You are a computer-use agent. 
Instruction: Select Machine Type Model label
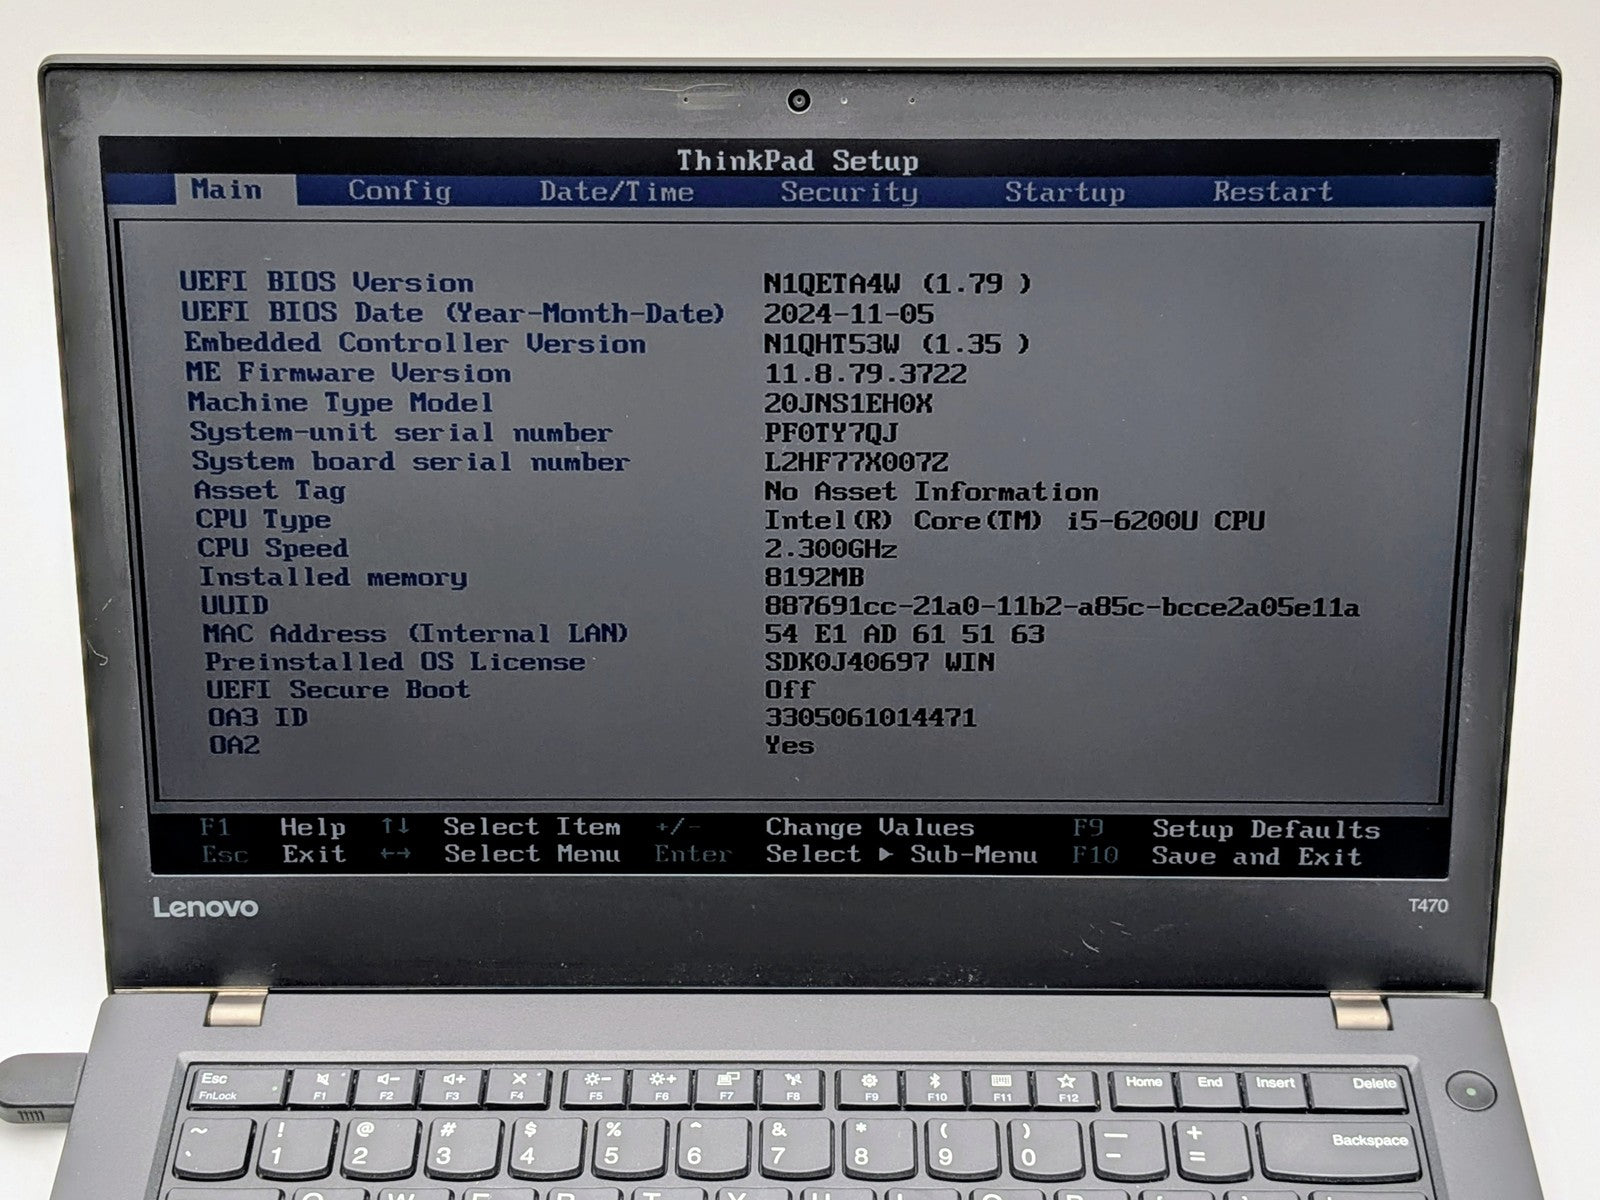(x=340, y=402)
